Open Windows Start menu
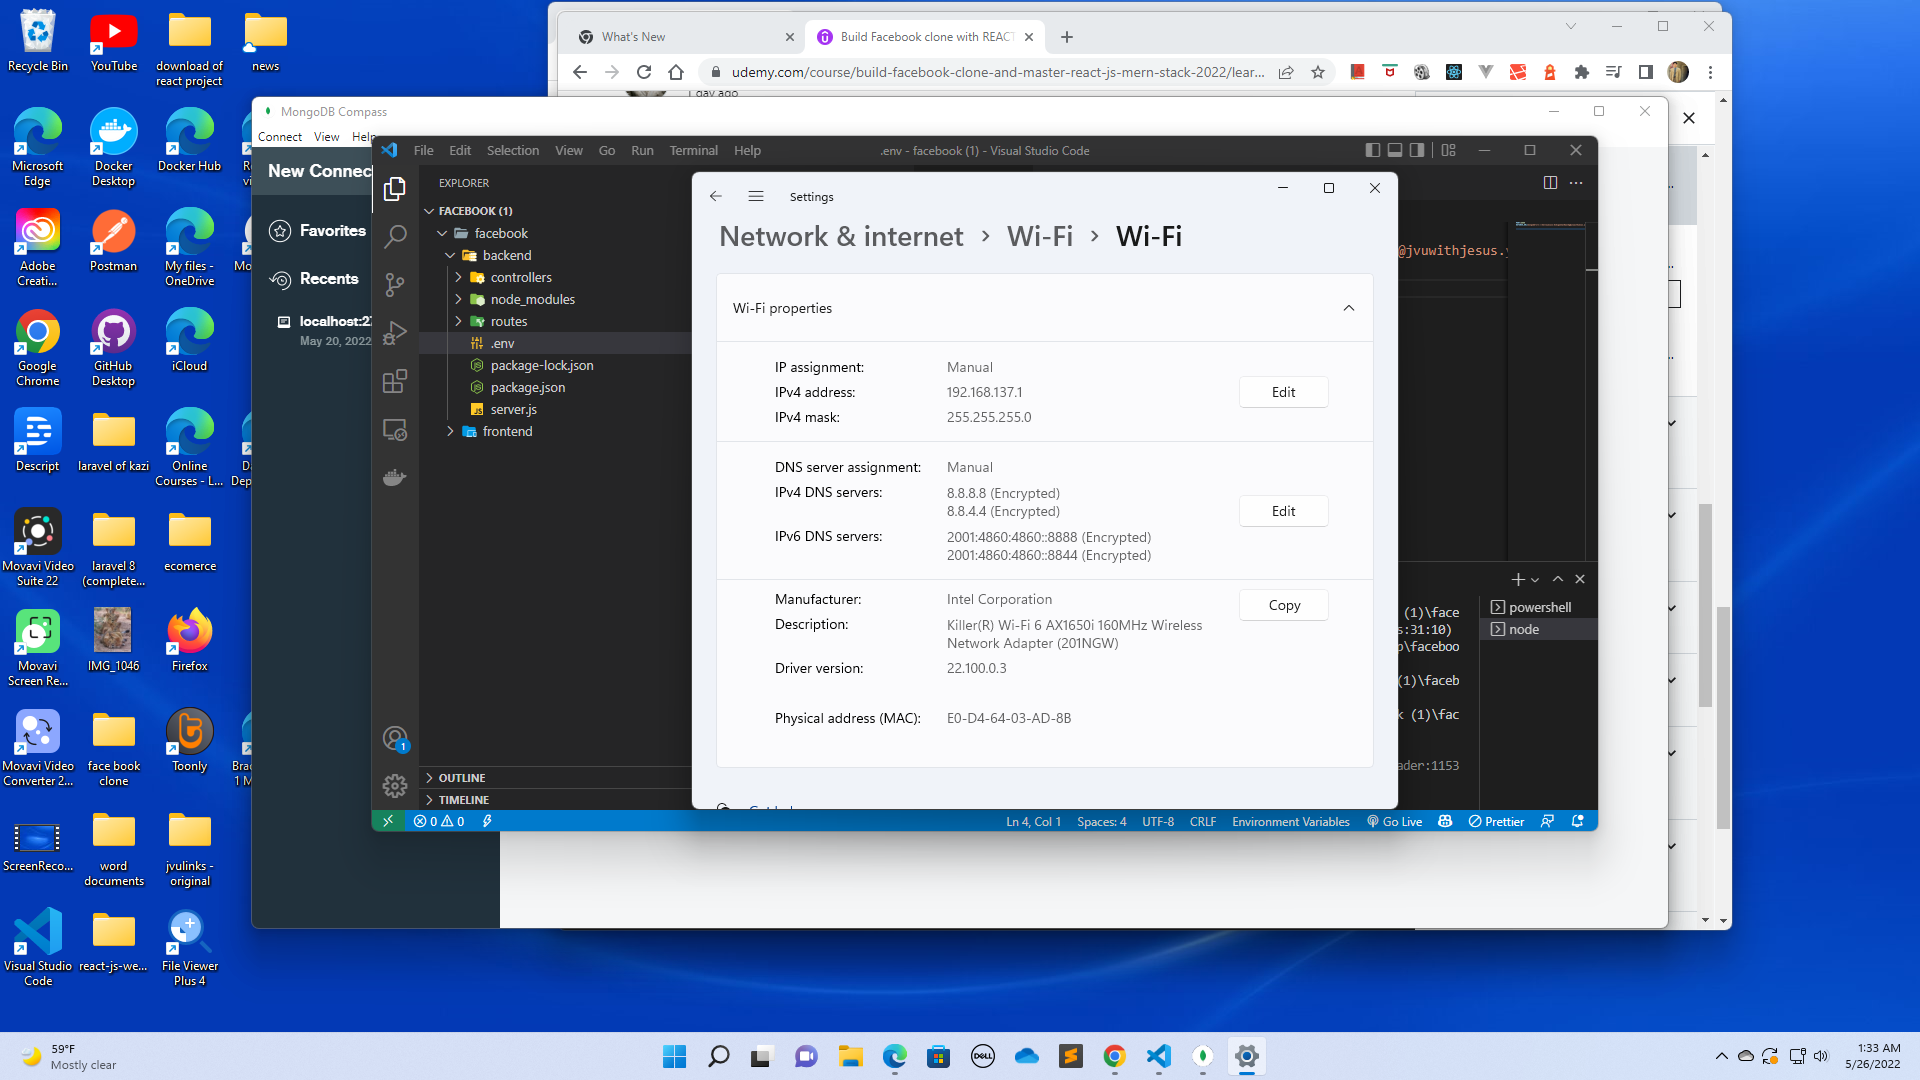The width and height of the screenshot is (1920, 1080). (x=675, y=1056)
